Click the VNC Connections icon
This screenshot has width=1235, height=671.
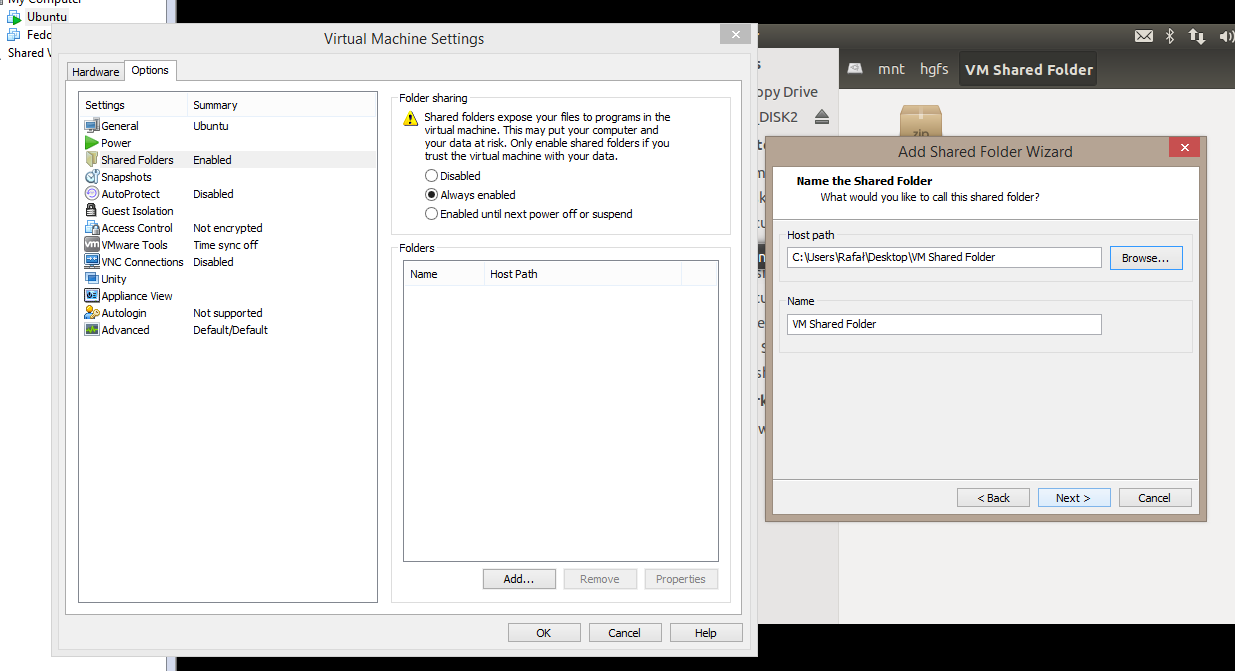point(91,262)
